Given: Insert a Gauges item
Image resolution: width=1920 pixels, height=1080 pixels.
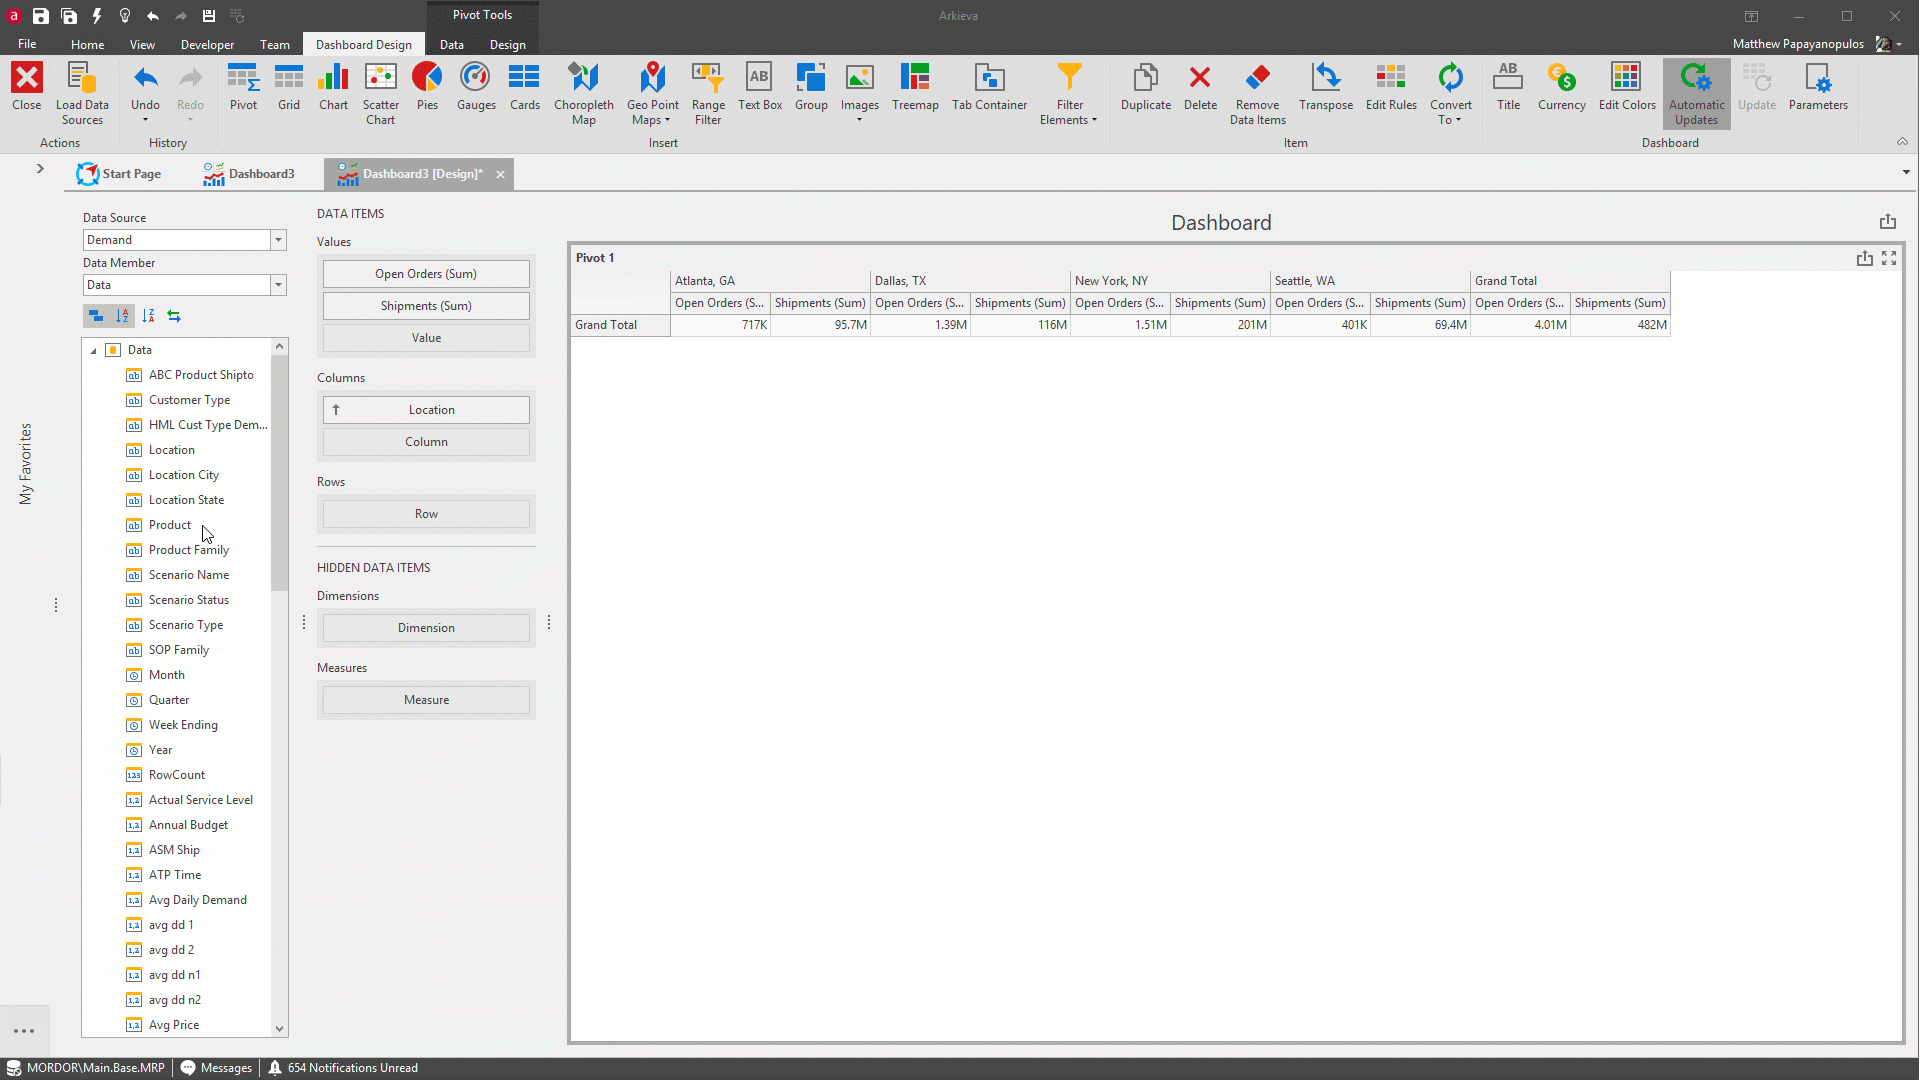Looking at the screenshot, I should [476, 87].
